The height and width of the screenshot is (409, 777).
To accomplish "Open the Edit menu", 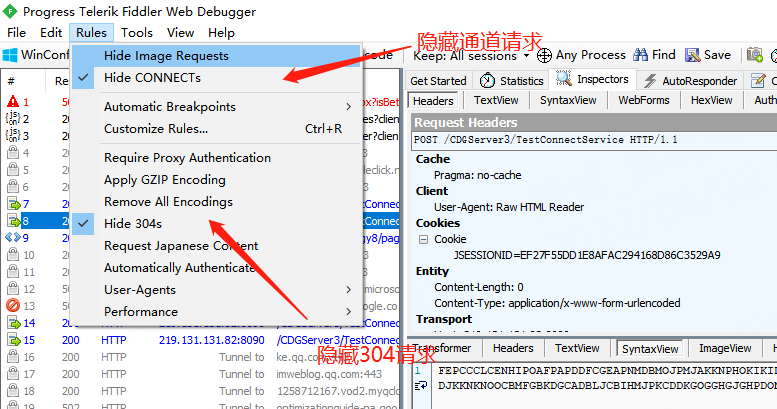I will coord(51,33).
